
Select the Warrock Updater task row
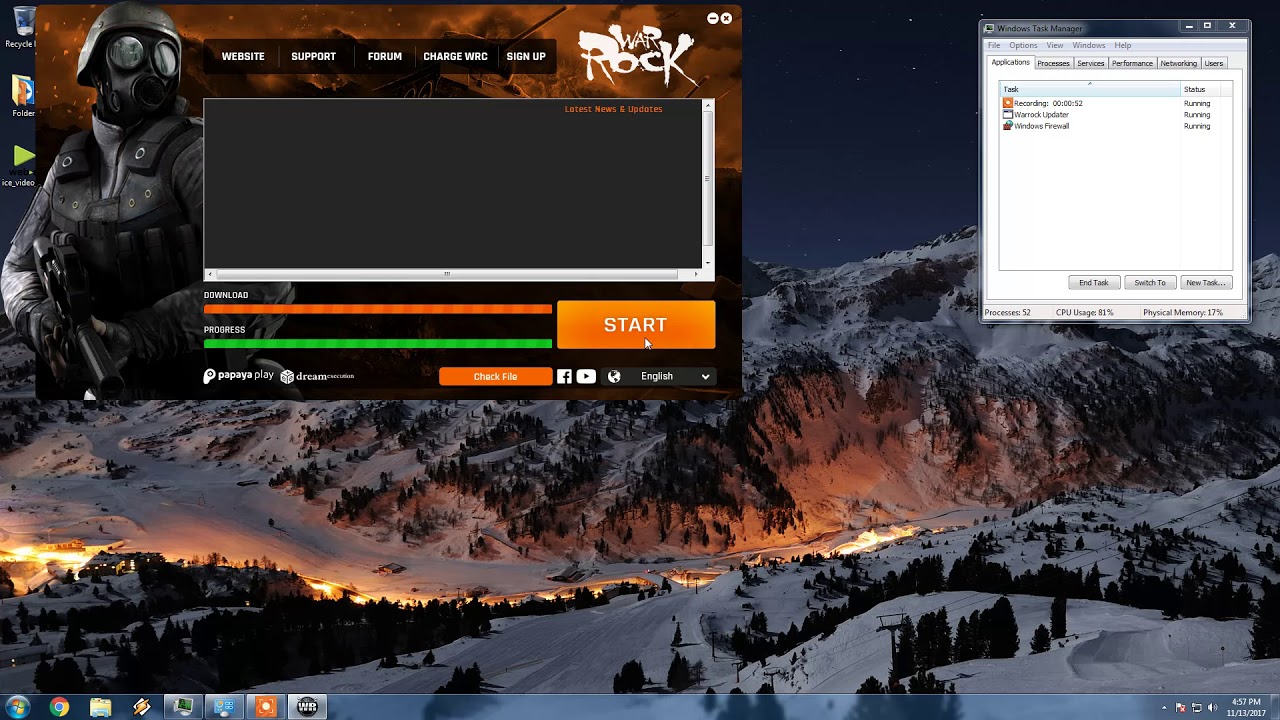point(1115,115)
